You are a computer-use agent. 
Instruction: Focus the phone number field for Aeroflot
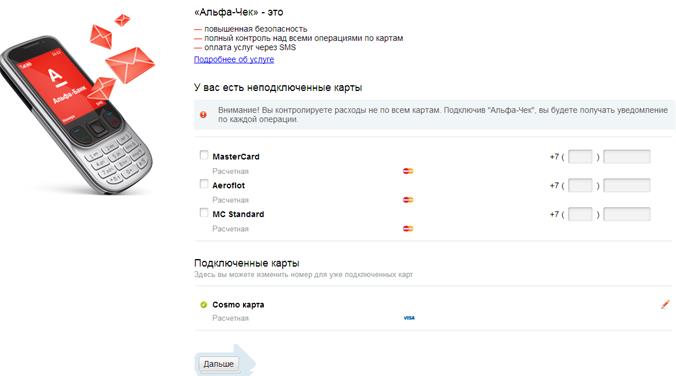click(x=627, y=185)
